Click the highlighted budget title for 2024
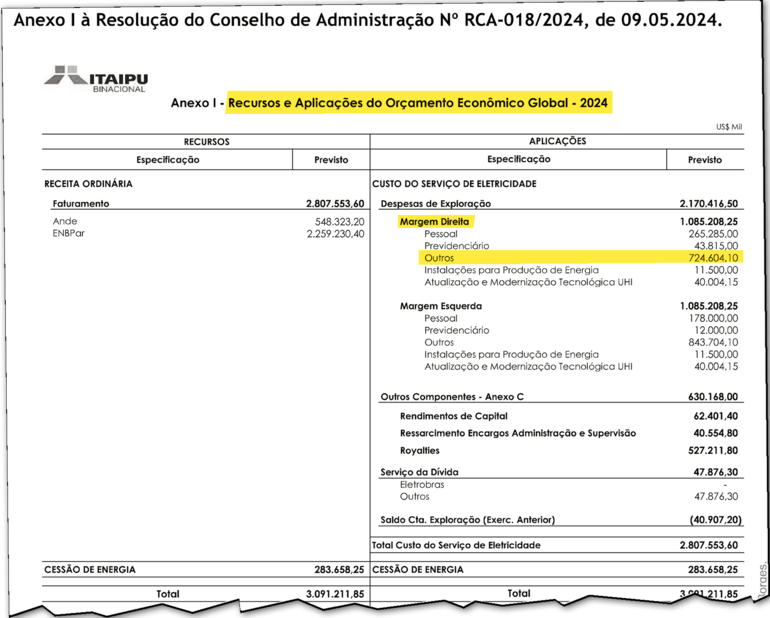Viewport: 770px width, 618px height. (x=418, y=102)
